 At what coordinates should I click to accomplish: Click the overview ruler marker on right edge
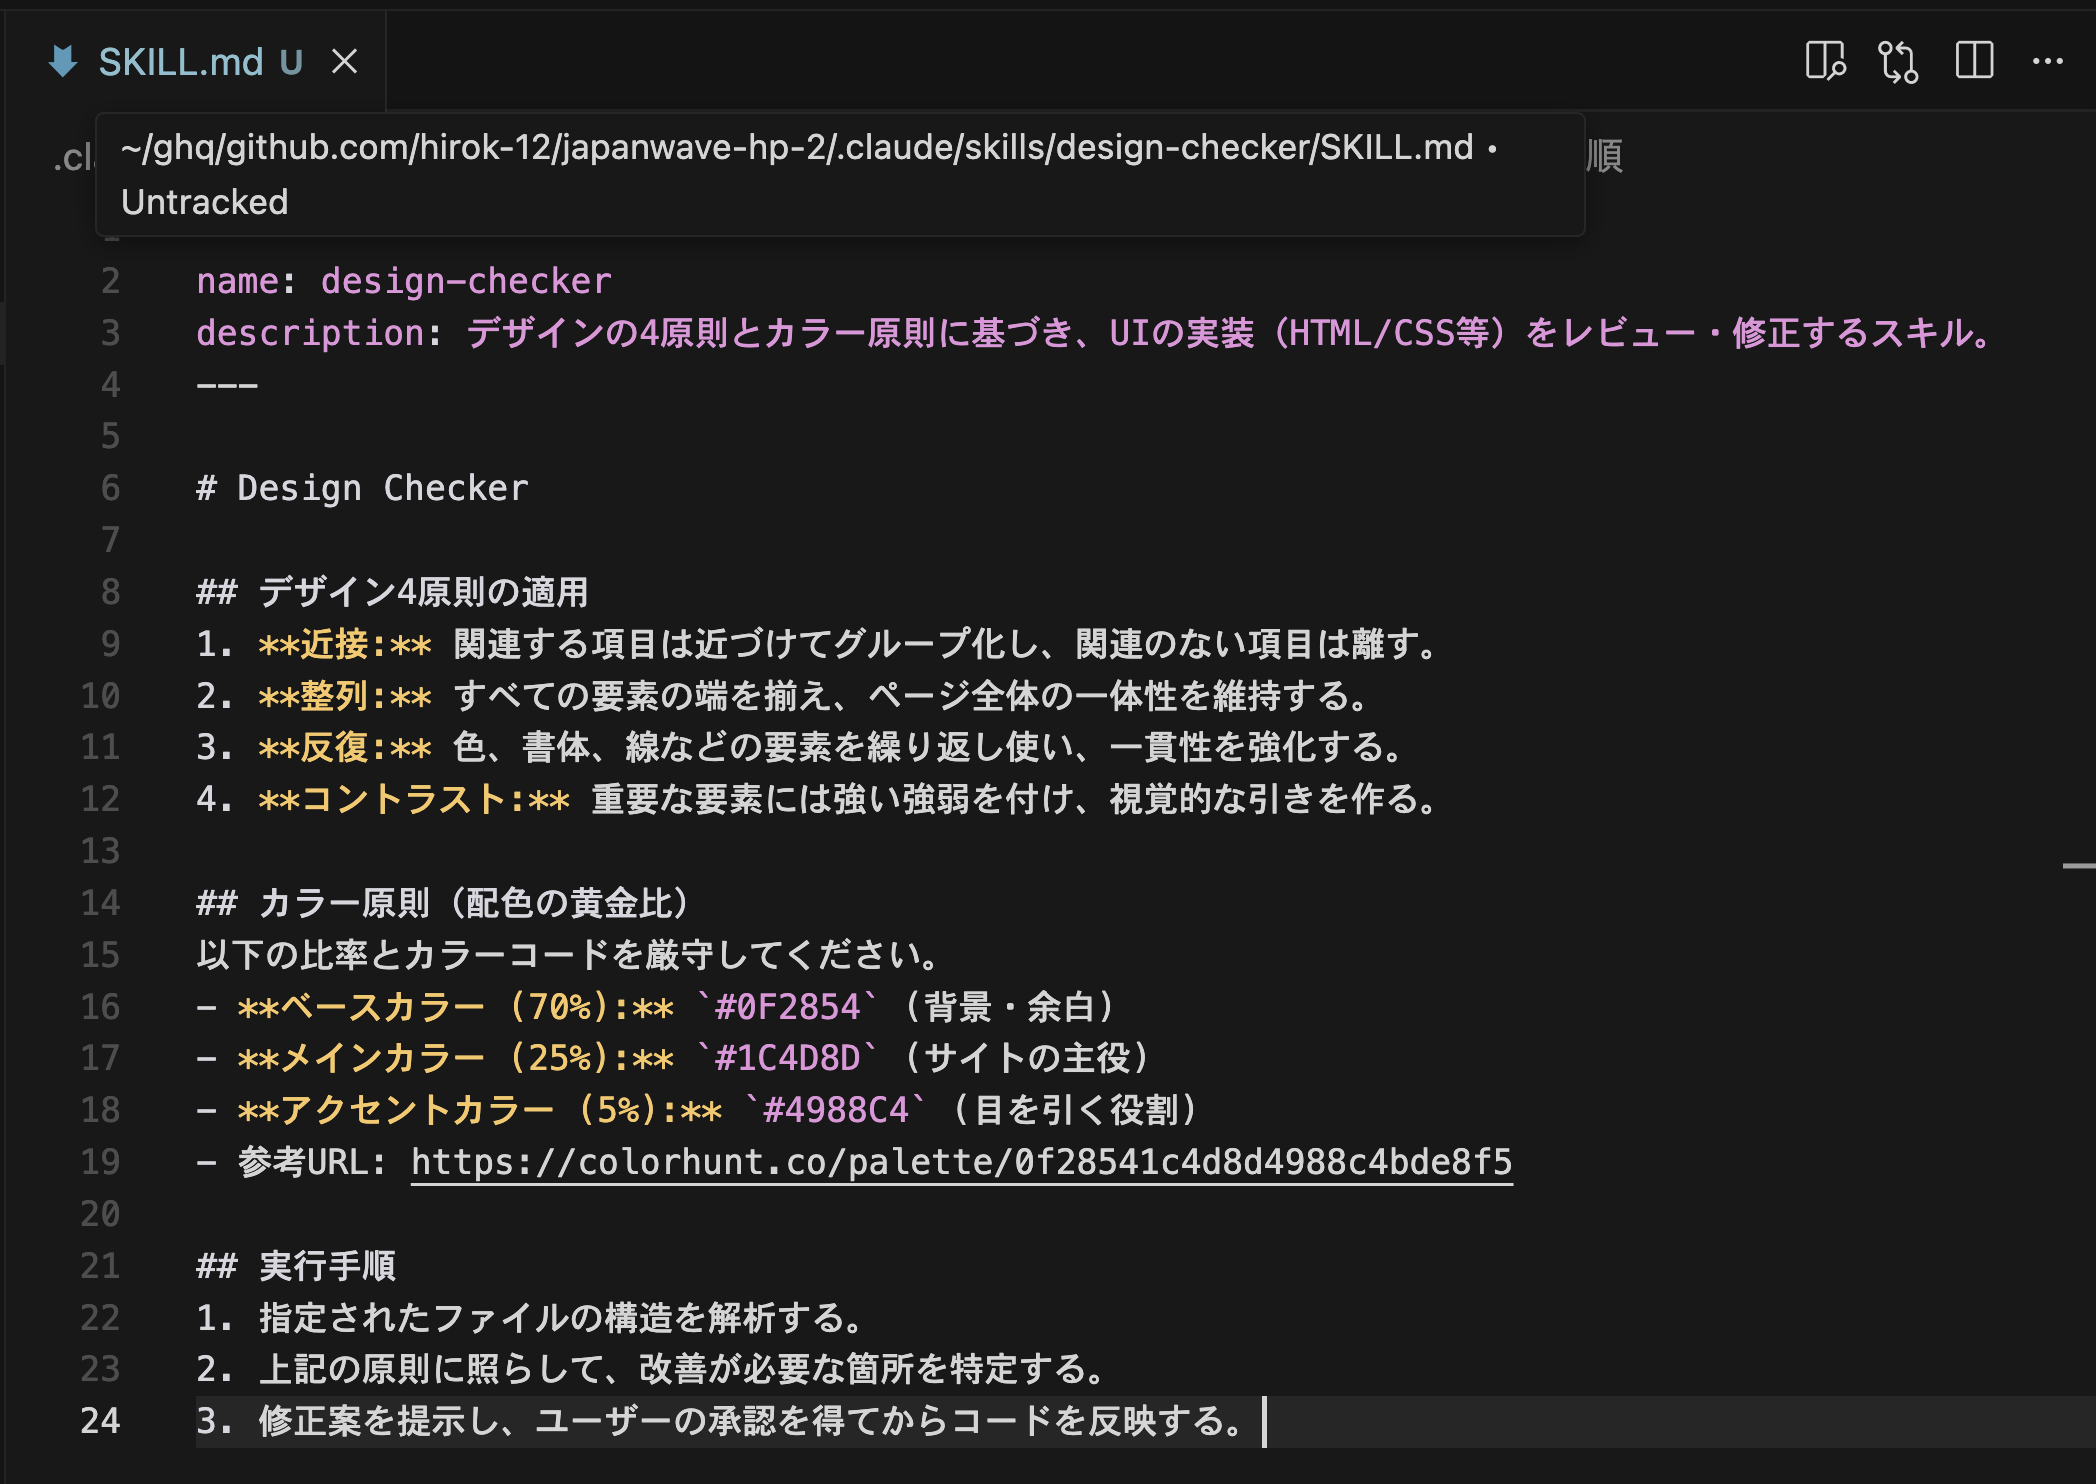click(x=2078, y=866)
